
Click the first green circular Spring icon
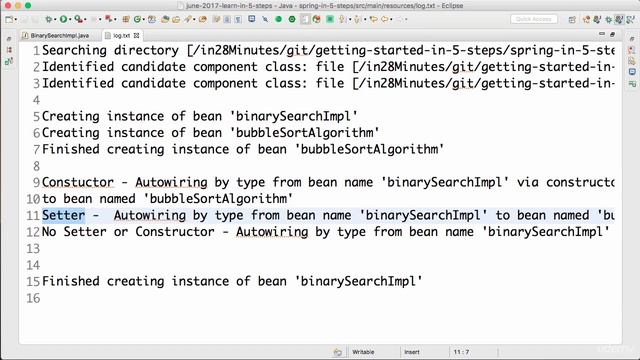(x=278, y=19)
